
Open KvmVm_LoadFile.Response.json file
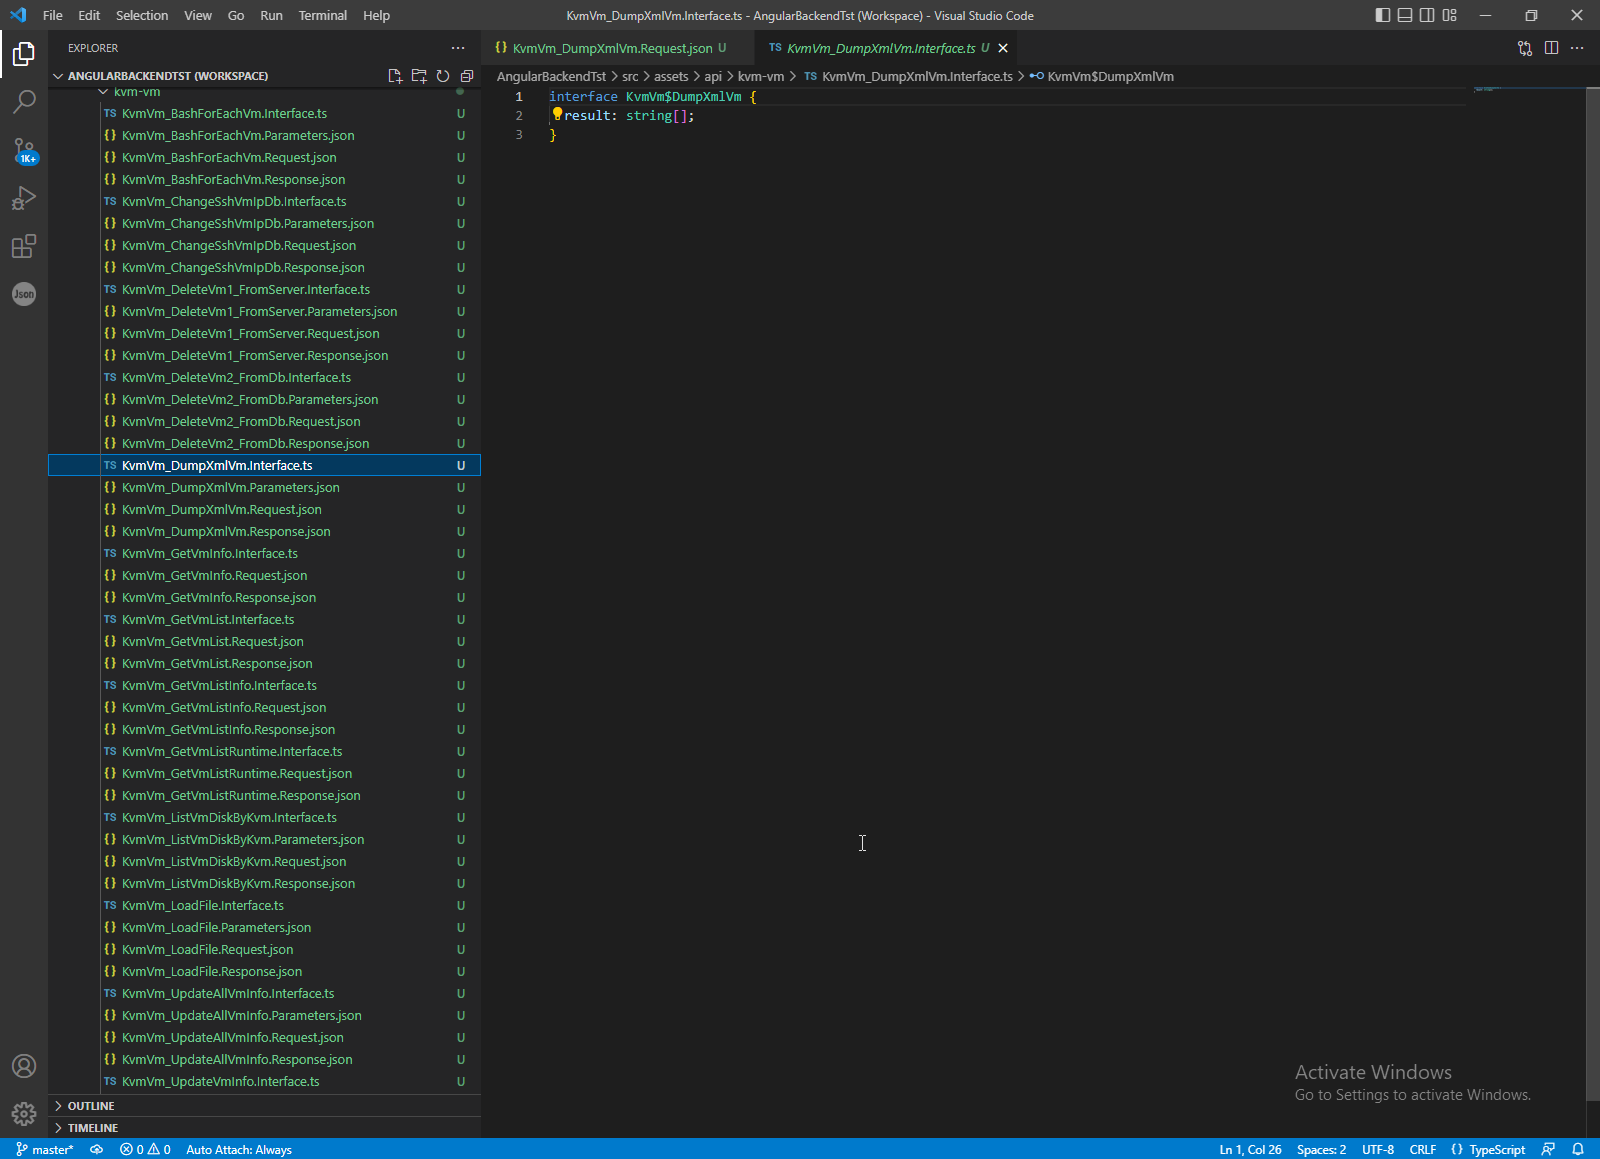tap(264, 971)
